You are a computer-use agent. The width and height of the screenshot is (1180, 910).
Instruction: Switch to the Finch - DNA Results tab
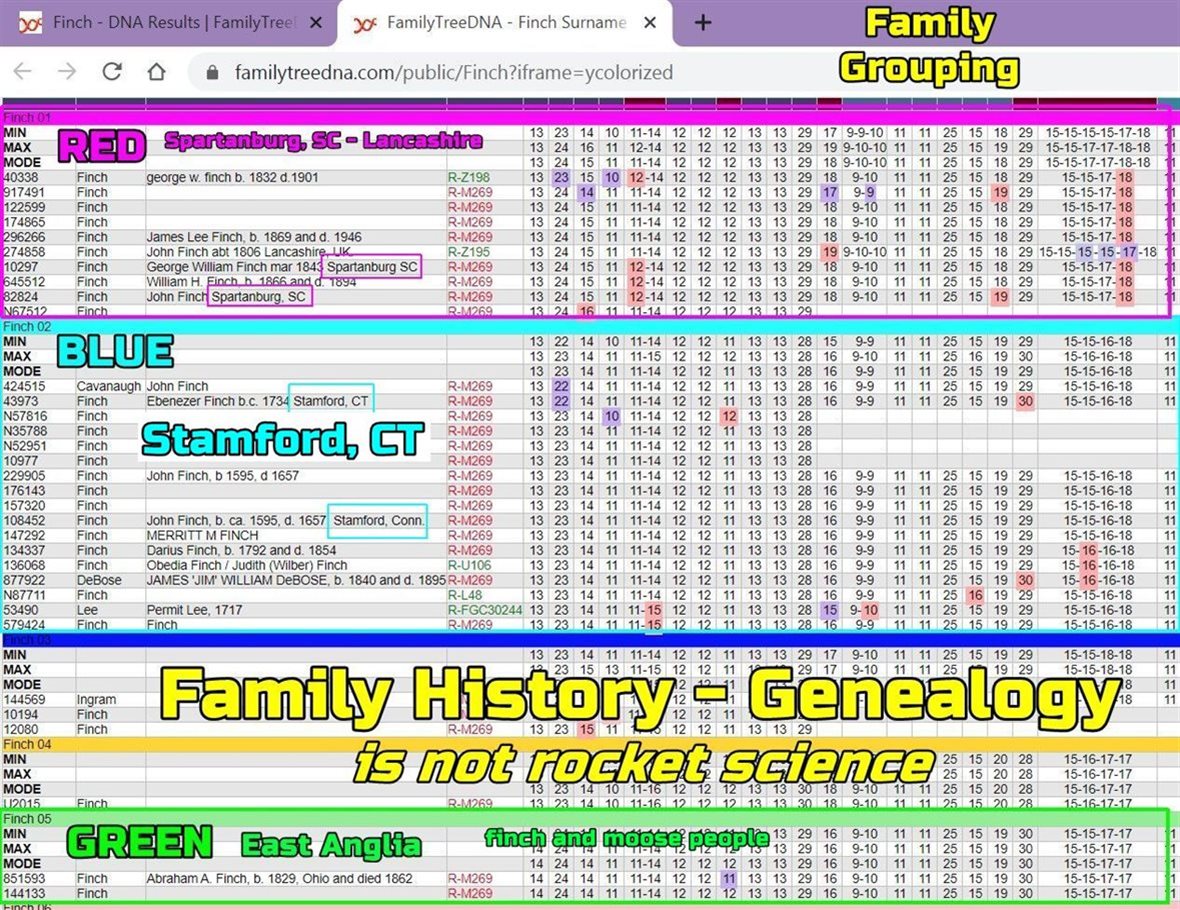(x=170, y=22)
